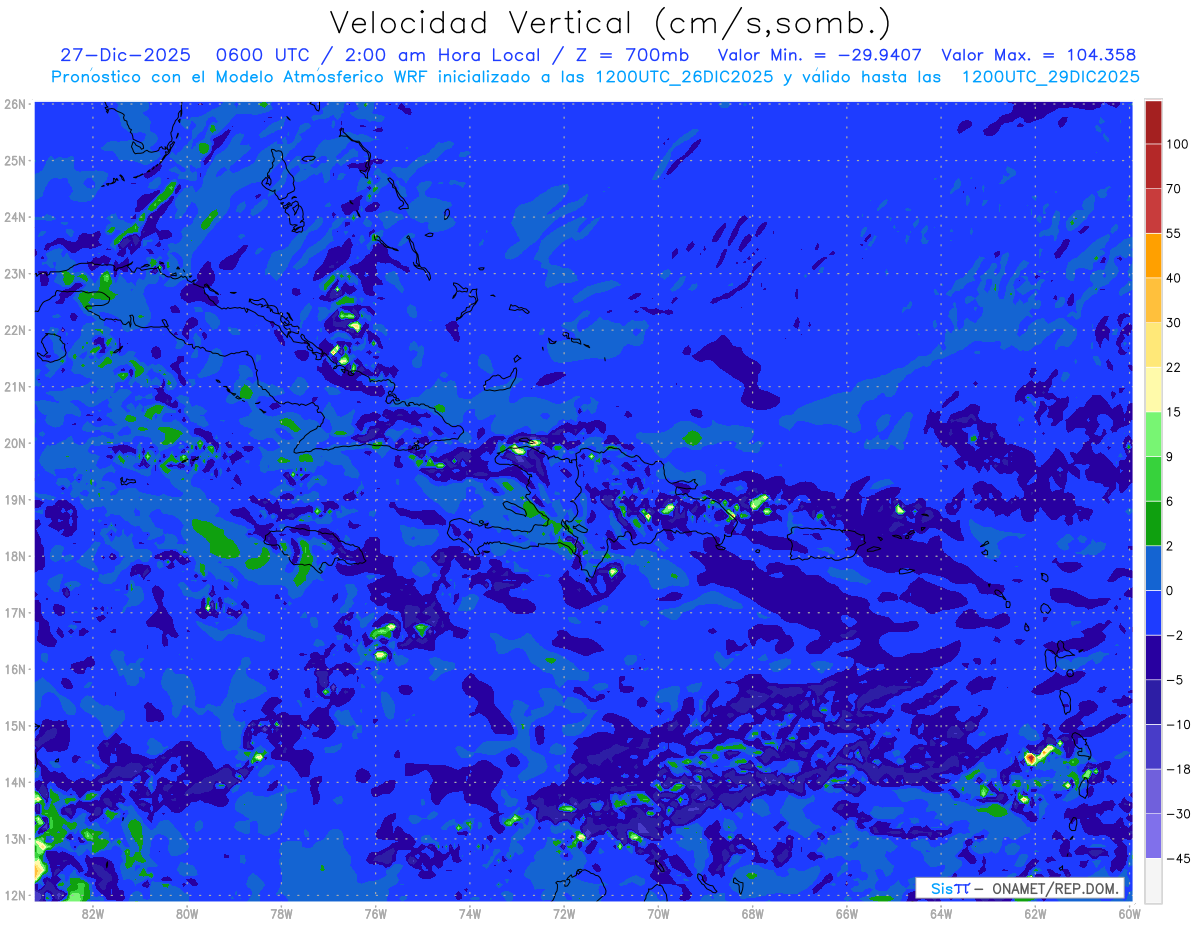1200x927 pixels.
Task: Click the longitude label '60W'
Action: tap(1130, 913)
